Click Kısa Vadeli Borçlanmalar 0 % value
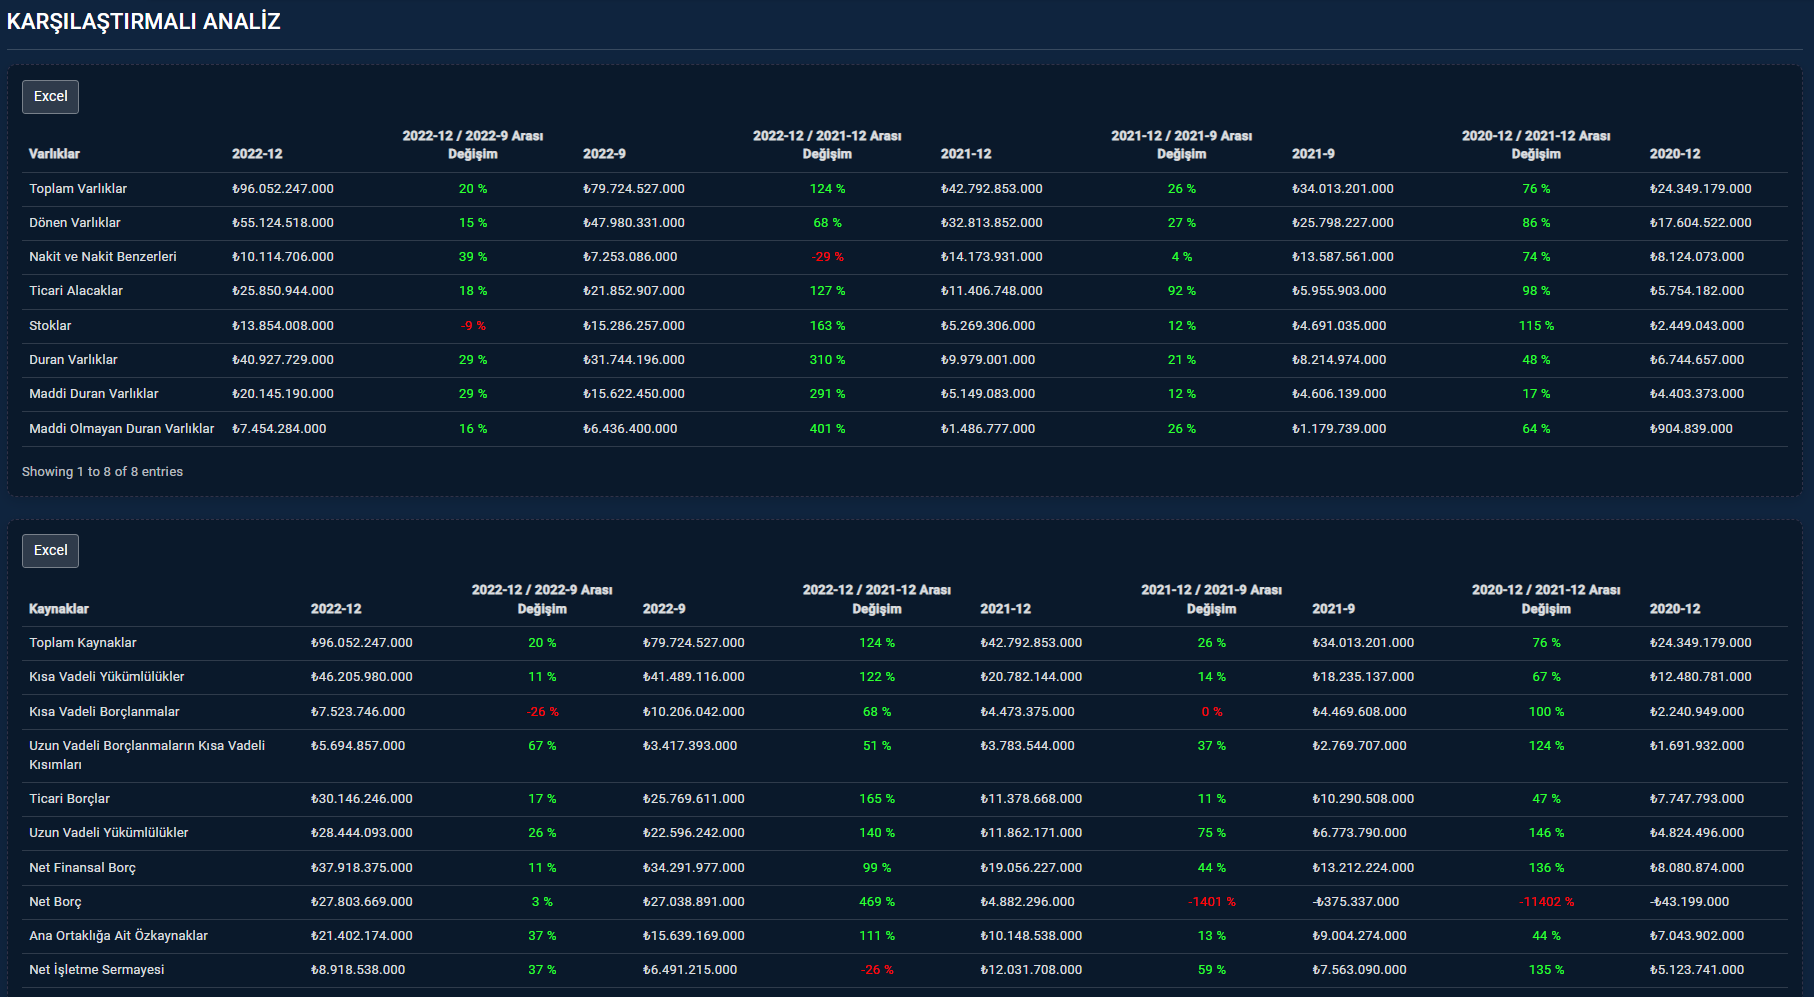 (1211, 712)
